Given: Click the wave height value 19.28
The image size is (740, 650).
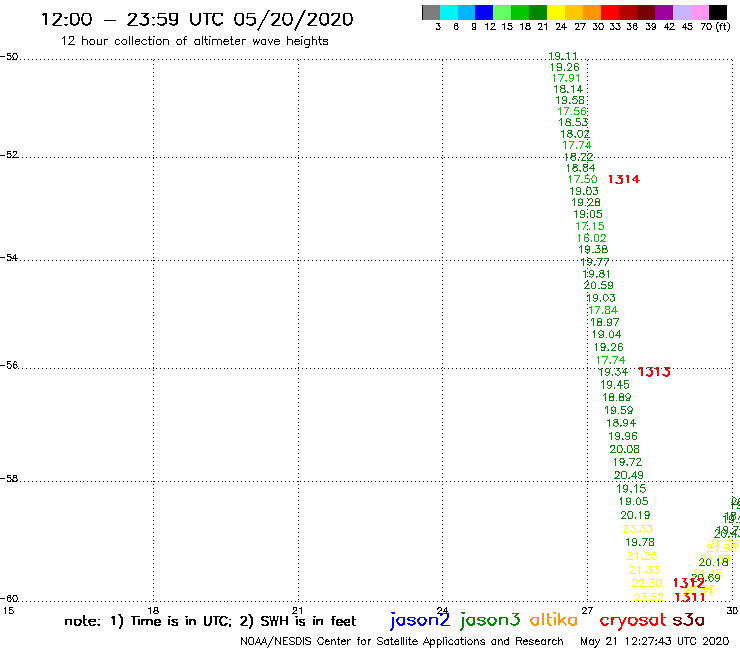Looking at the screenshot, I should coord(586,203).
